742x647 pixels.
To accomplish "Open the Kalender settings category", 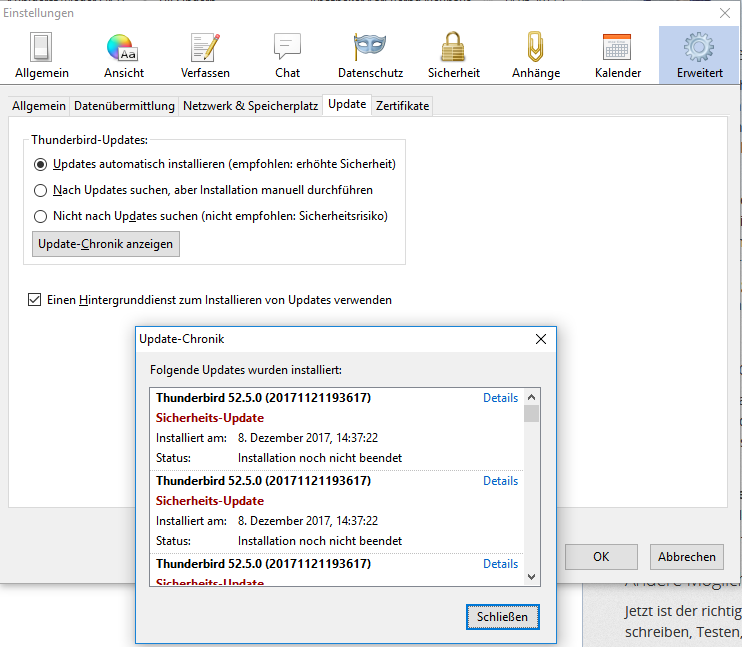I will click(x=618, y=56).
